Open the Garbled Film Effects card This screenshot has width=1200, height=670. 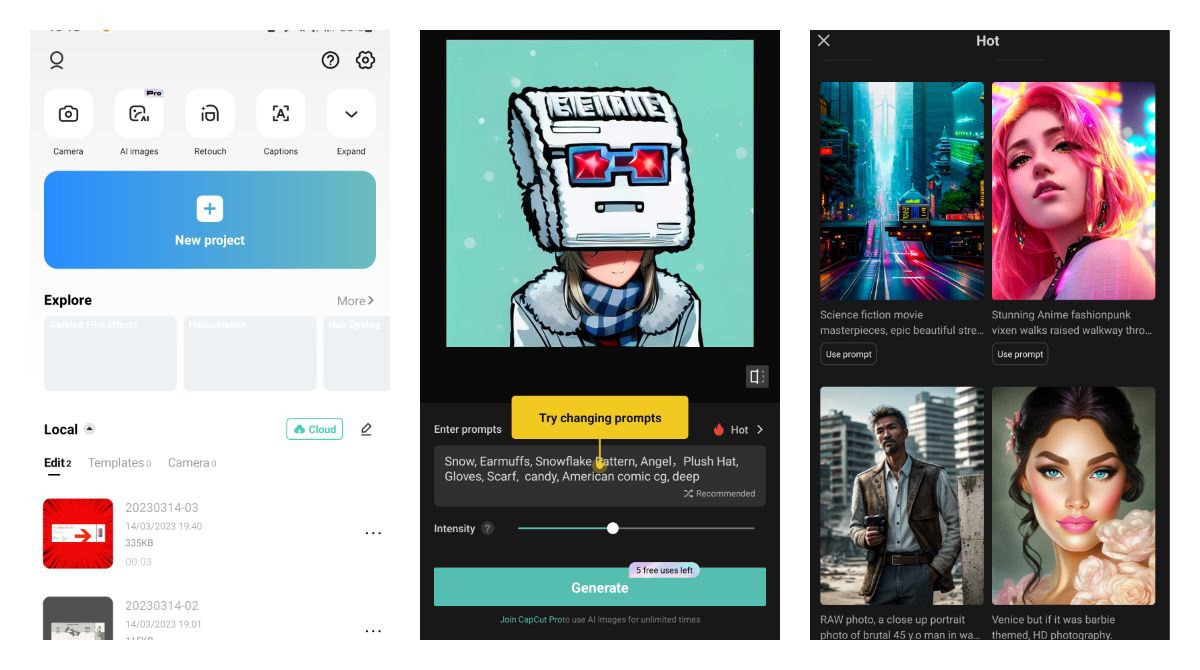[110, 353]
